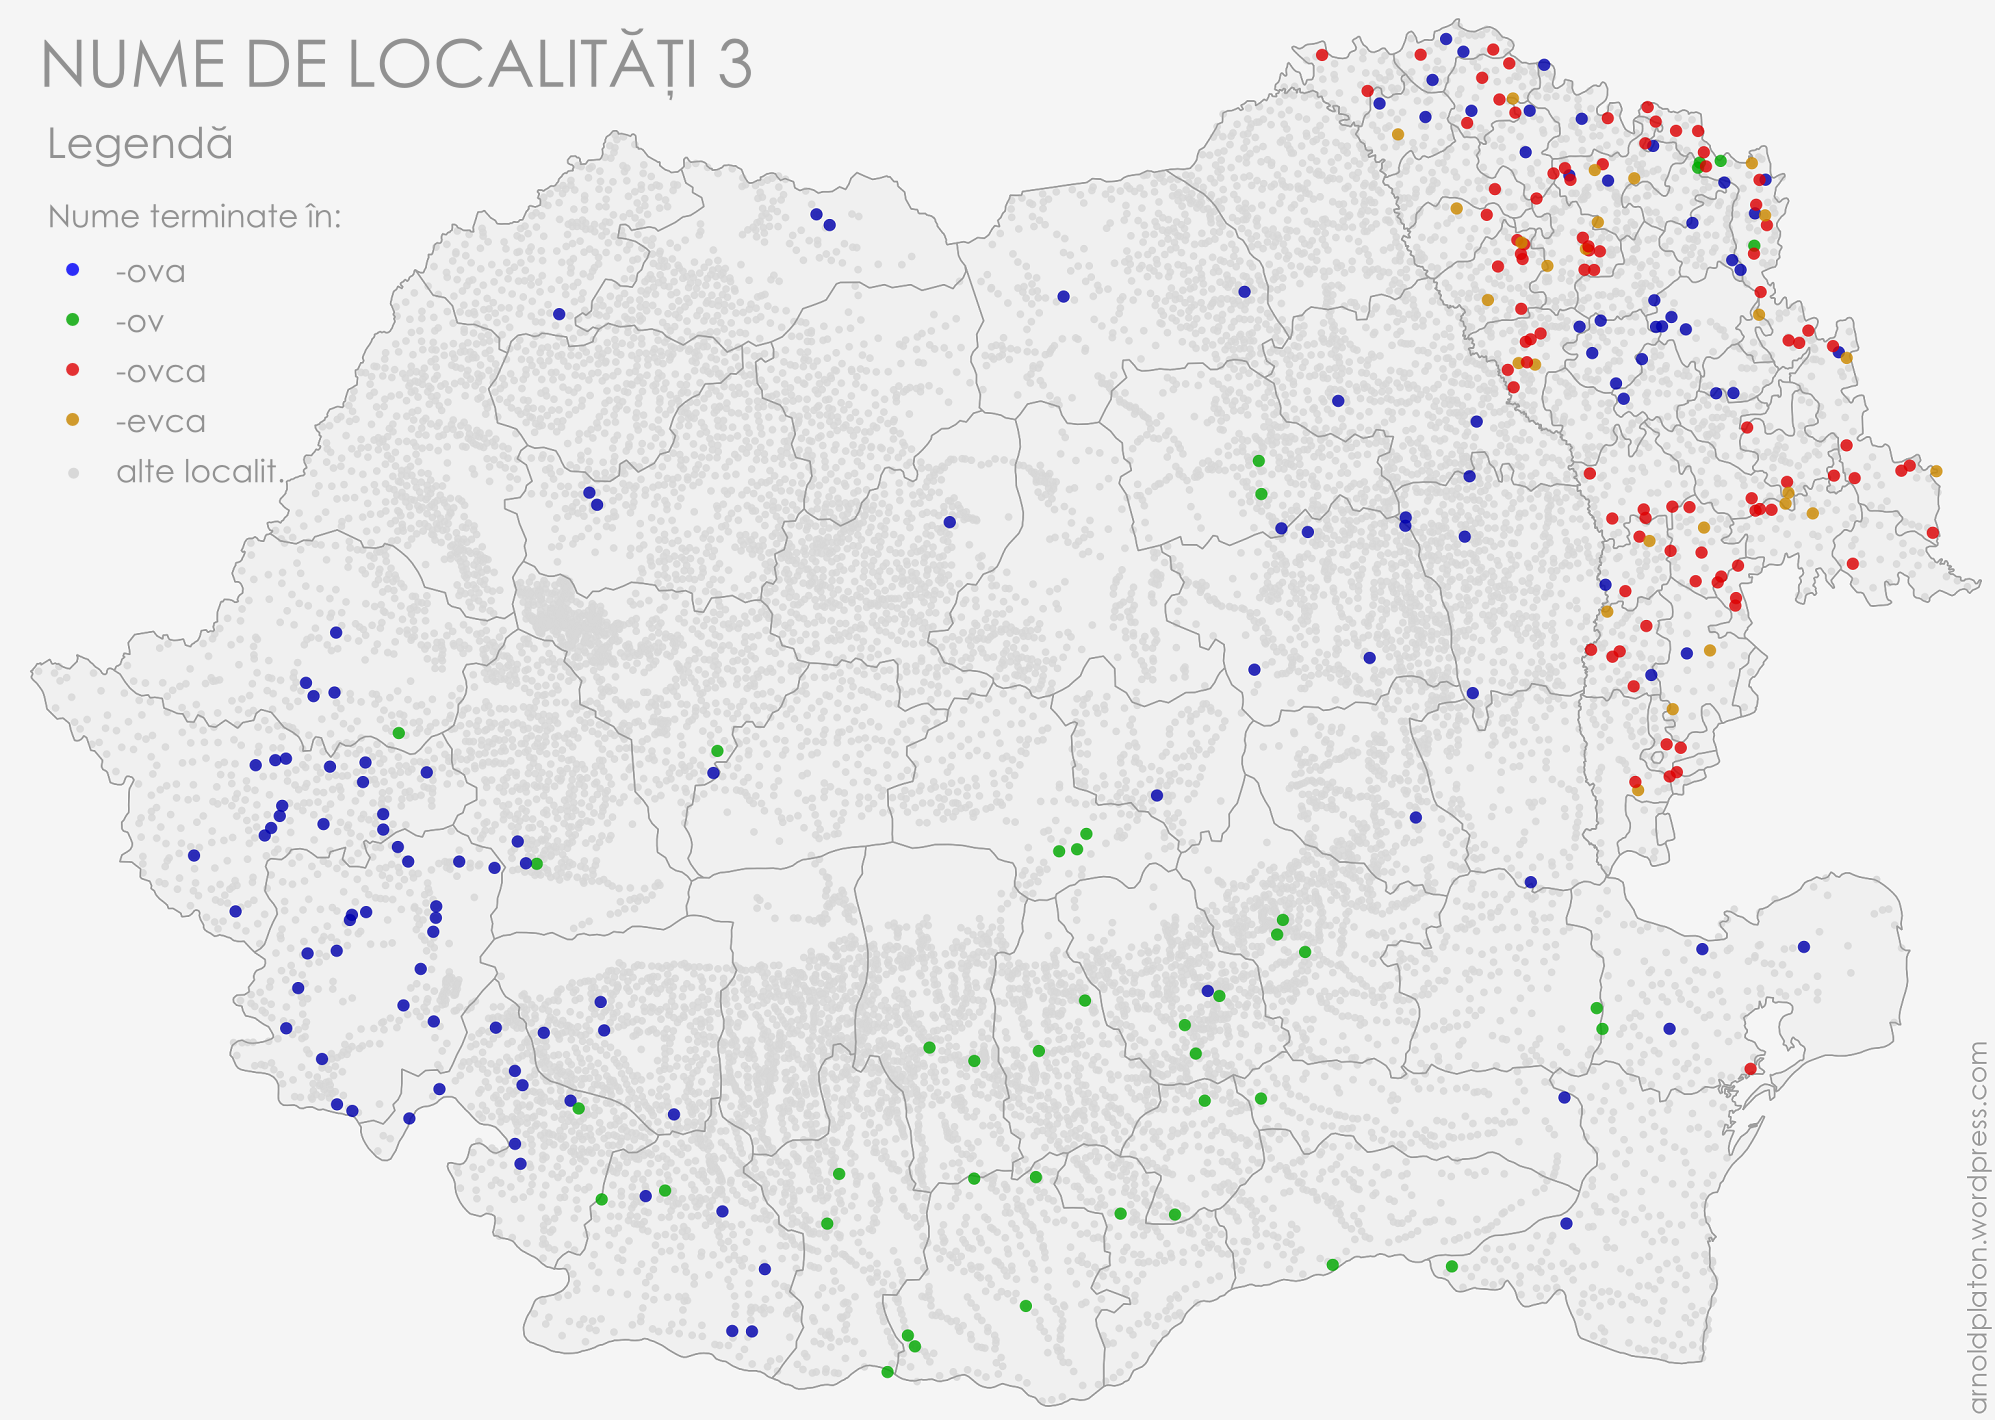The image size is (1995, 1420).
Task: Click the red -ovca legend dot
Action: [x=72, y=370]
